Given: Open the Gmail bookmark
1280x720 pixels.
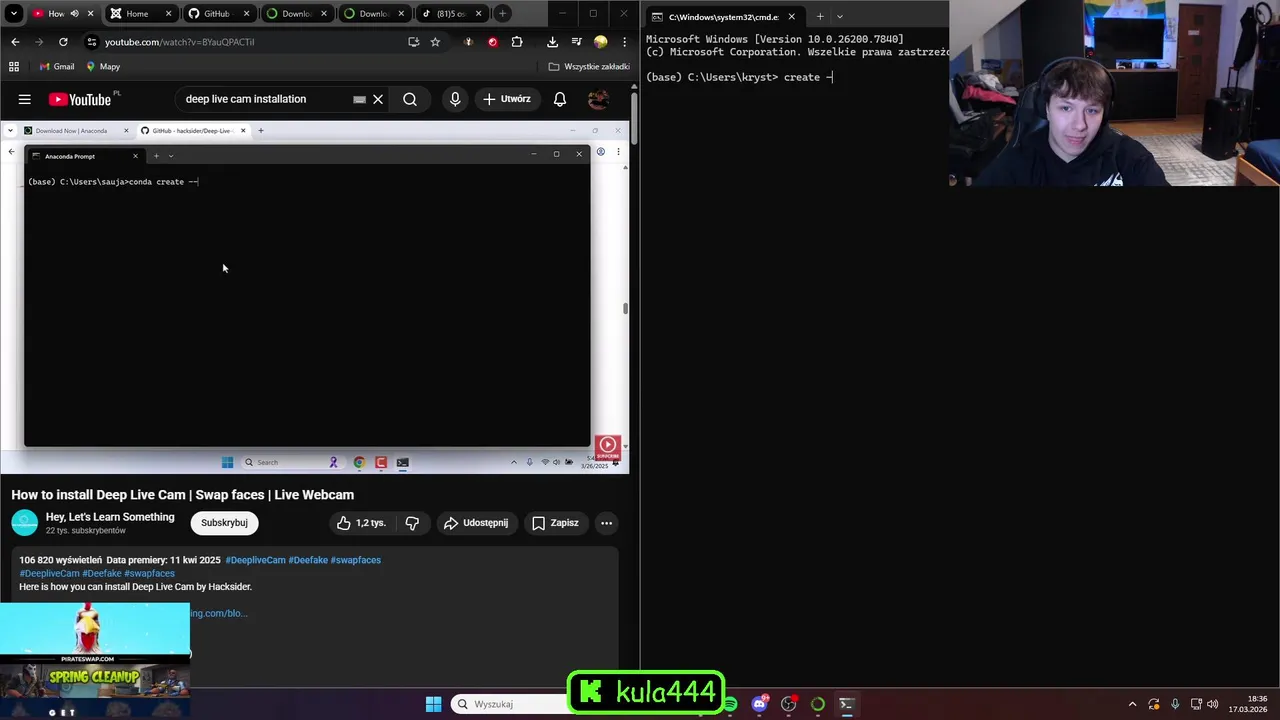Looking at the screenshot, I should [57, 67].
